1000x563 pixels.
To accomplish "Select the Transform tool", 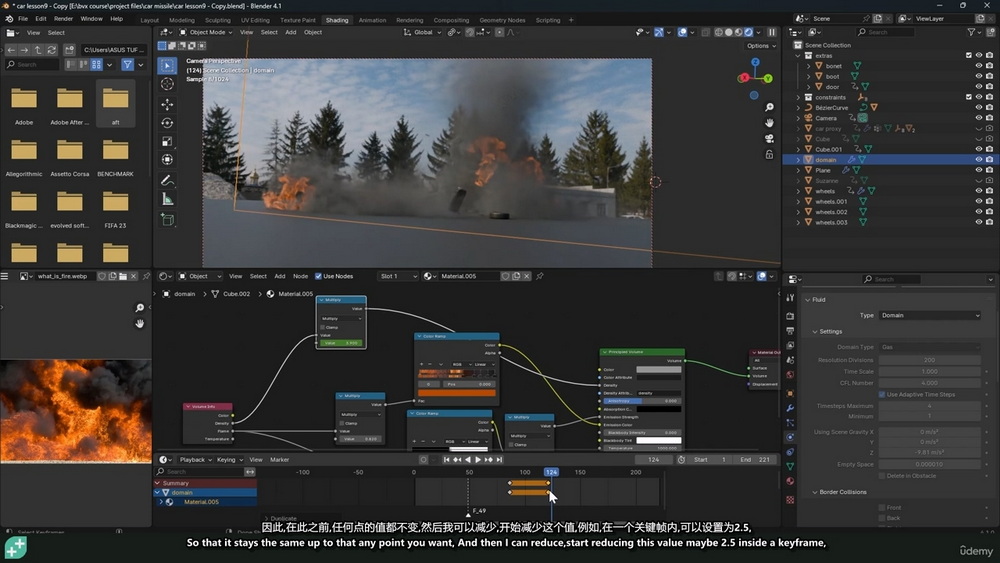I will pos(167,159).
